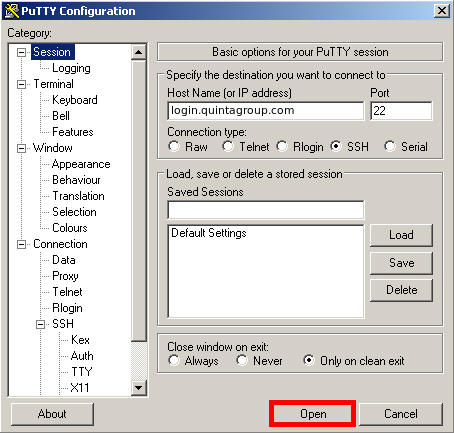
Task: Click the category tree scroll up arrow
Action: tap(138, 52)
